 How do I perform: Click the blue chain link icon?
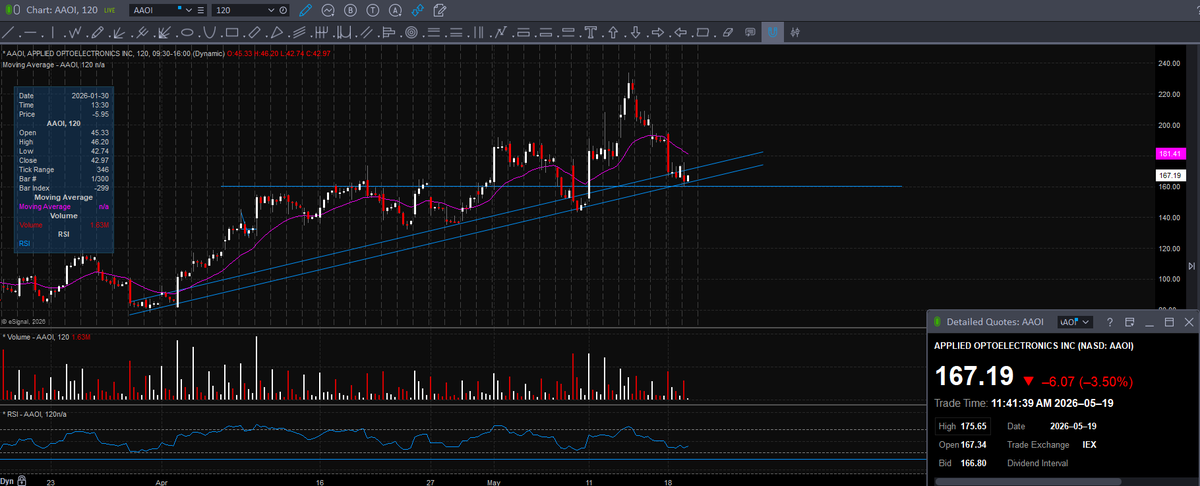click(417, 10)
